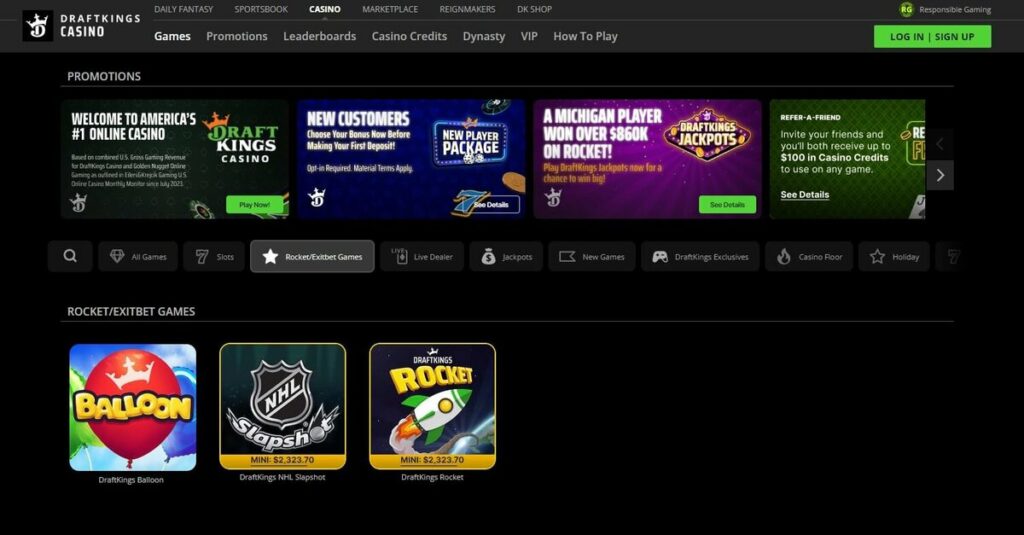
Task: Open the Responsible Gaming RG badge
Action: point(906,9)
